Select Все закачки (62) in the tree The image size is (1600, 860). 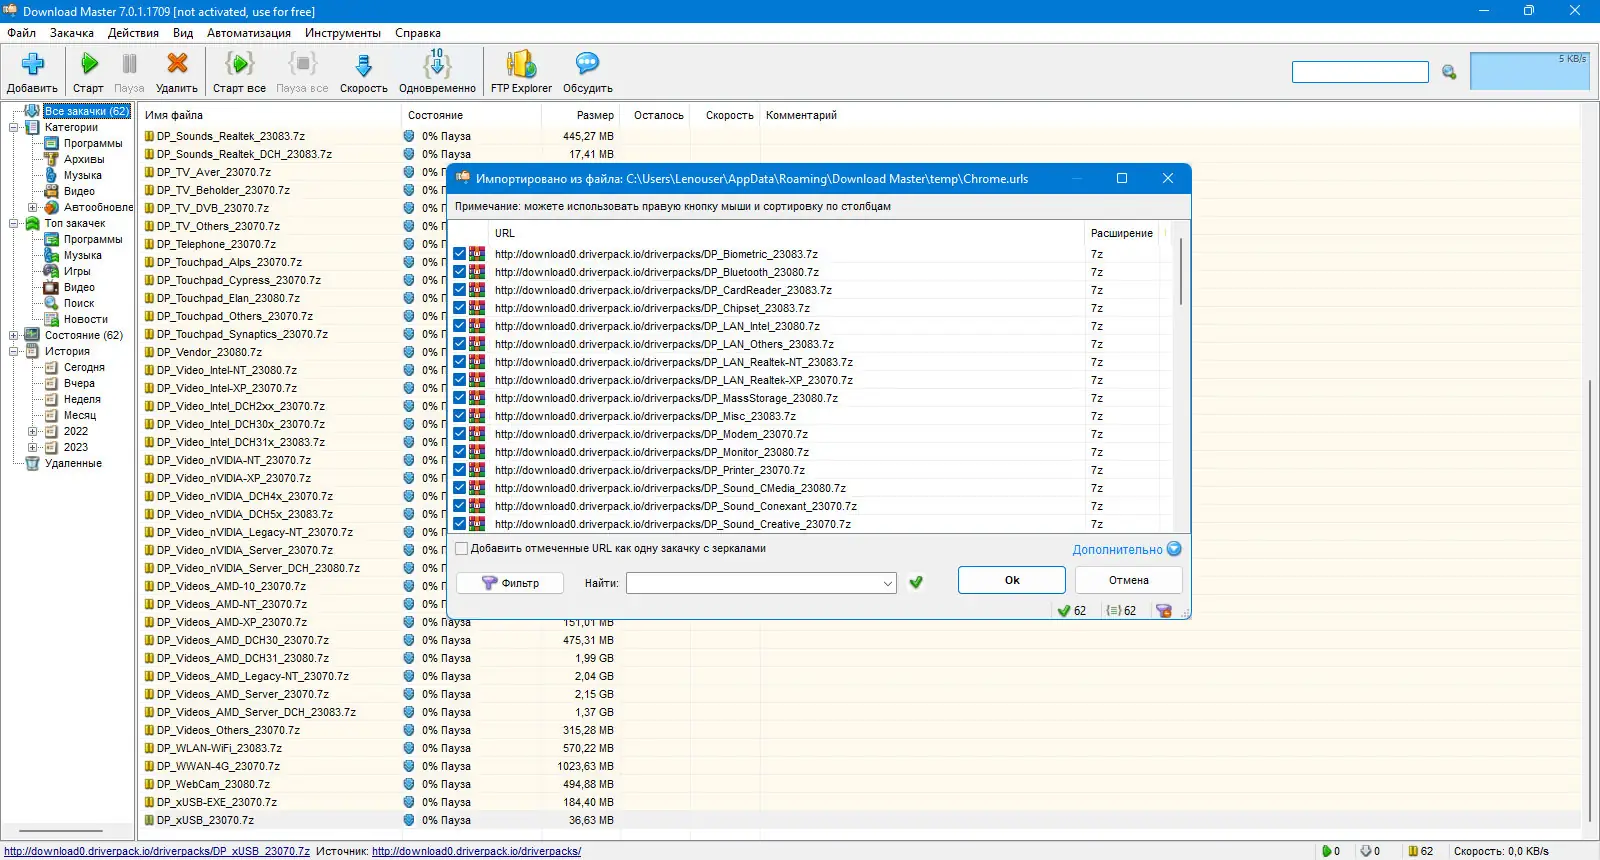pyautogui.click(x=86, y=111)
